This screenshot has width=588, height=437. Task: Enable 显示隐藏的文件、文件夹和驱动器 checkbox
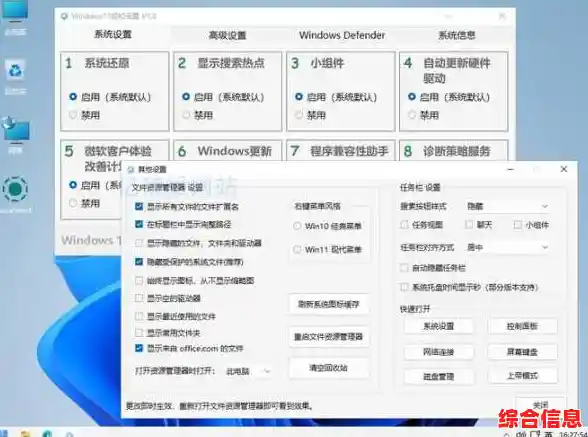point(139,243)
